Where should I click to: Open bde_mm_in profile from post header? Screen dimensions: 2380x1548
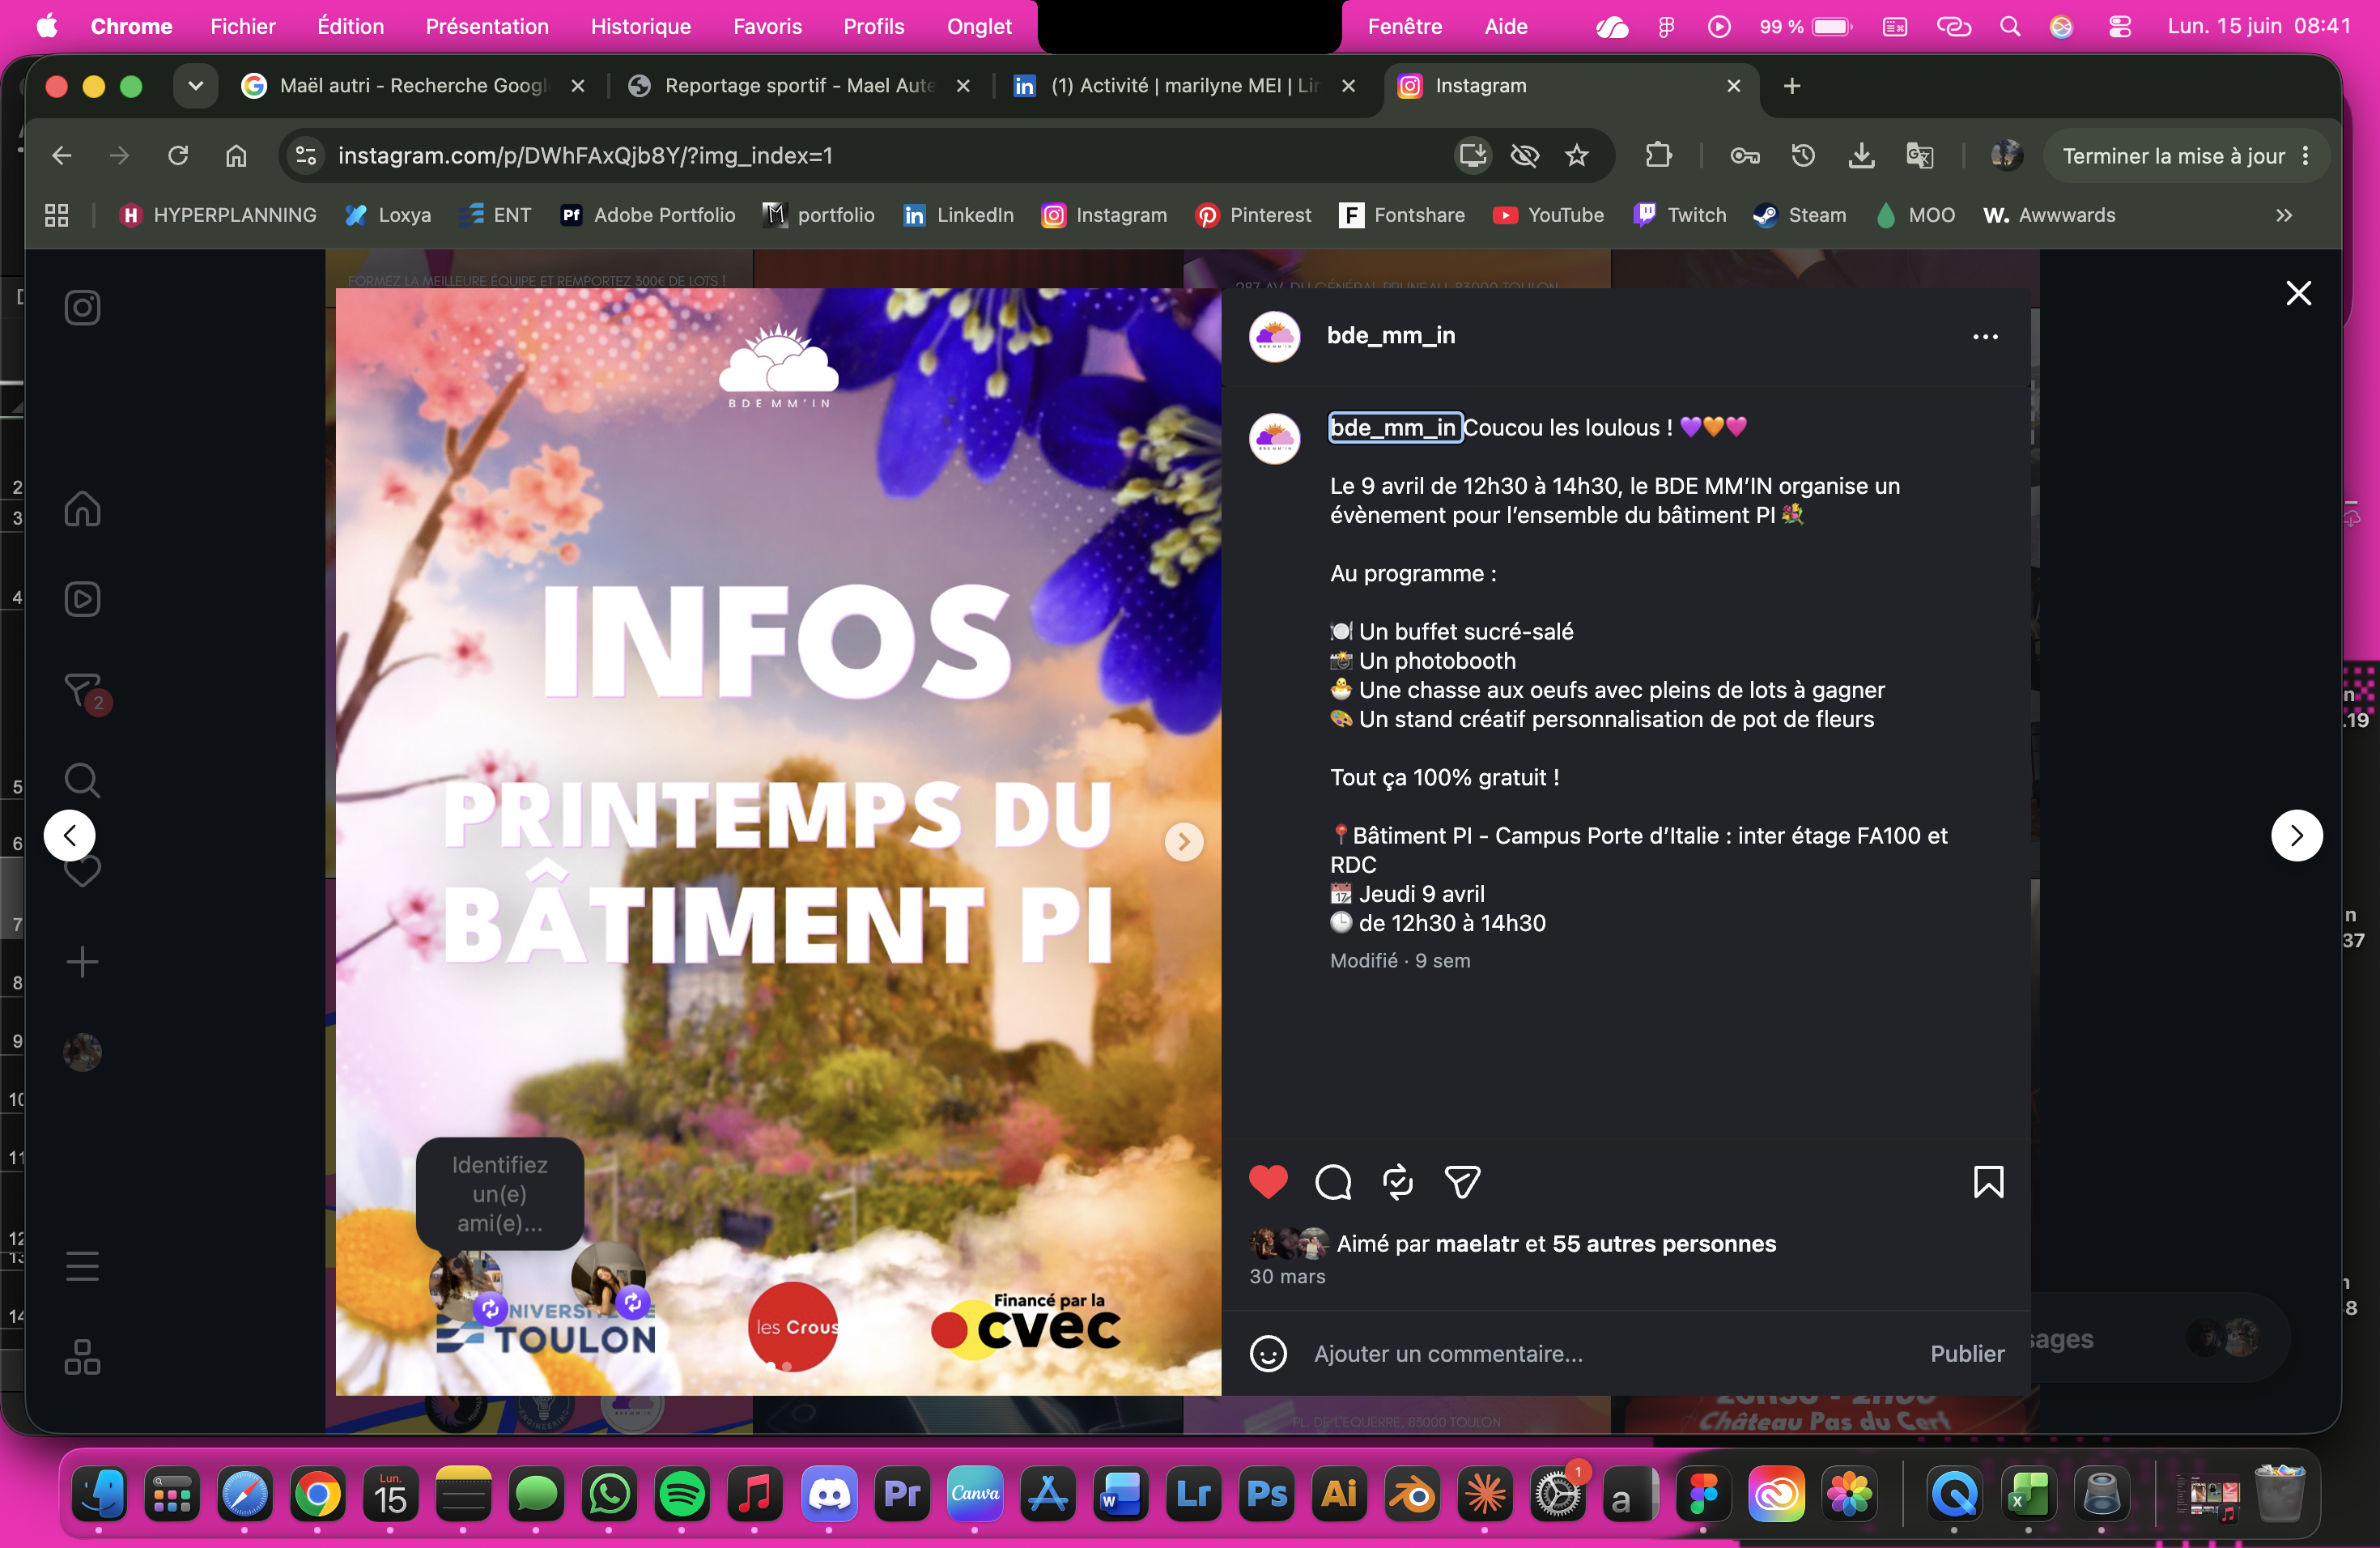(x=1390, y=336)
